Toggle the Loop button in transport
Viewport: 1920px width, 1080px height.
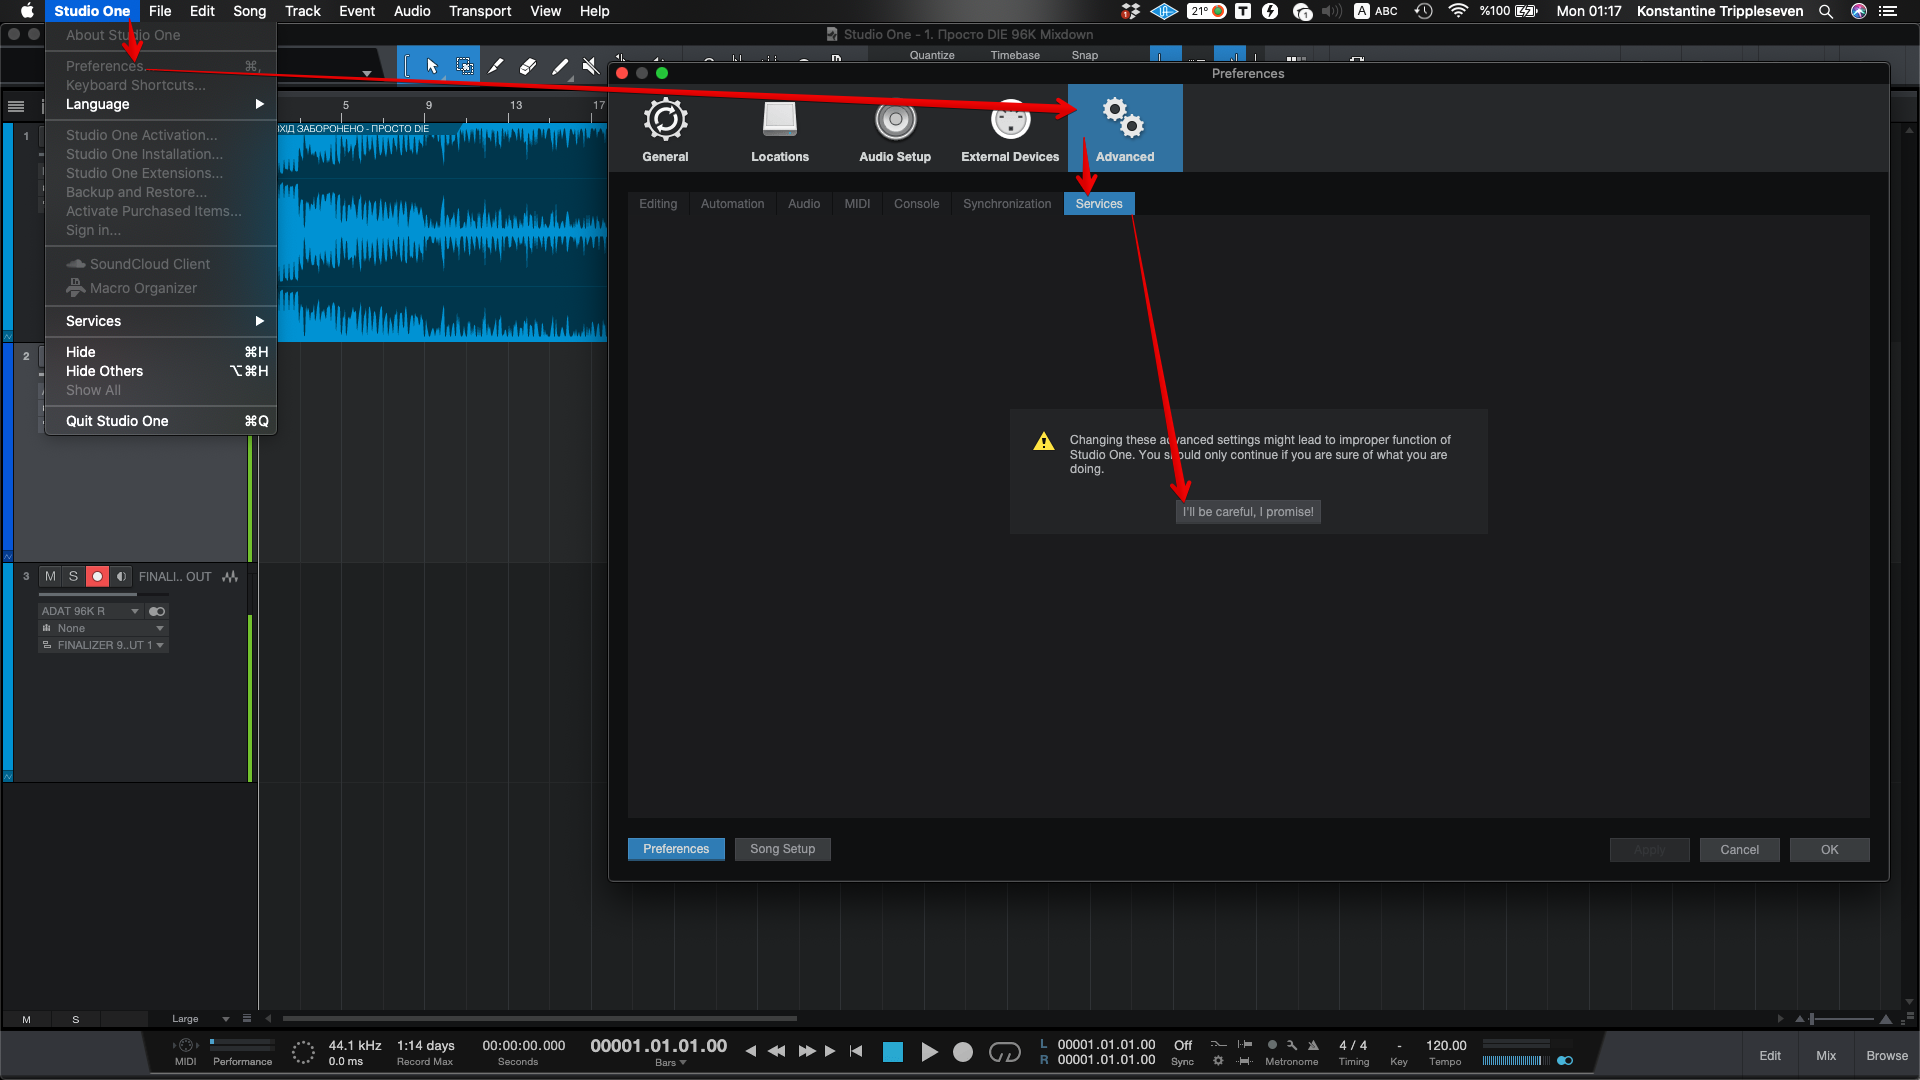(x=1005, y=1052)
